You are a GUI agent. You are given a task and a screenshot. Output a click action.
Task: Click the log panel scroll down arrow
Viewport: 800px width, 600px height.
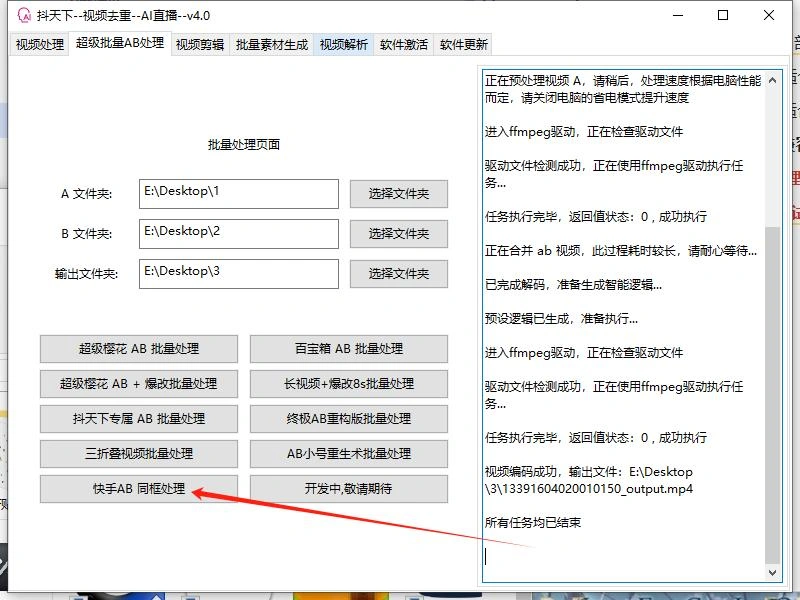point(772,572)
